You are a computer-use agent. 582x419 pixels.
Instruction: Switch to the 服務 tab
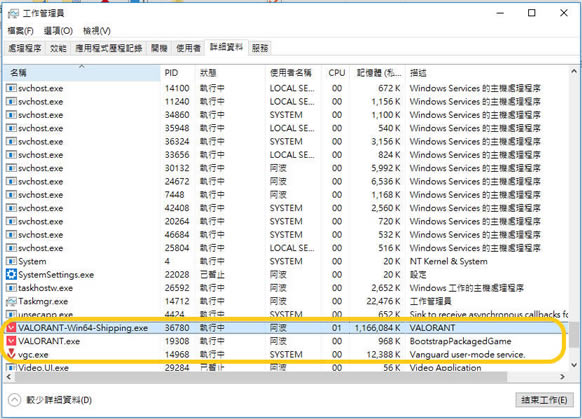(x=260, y=48)
